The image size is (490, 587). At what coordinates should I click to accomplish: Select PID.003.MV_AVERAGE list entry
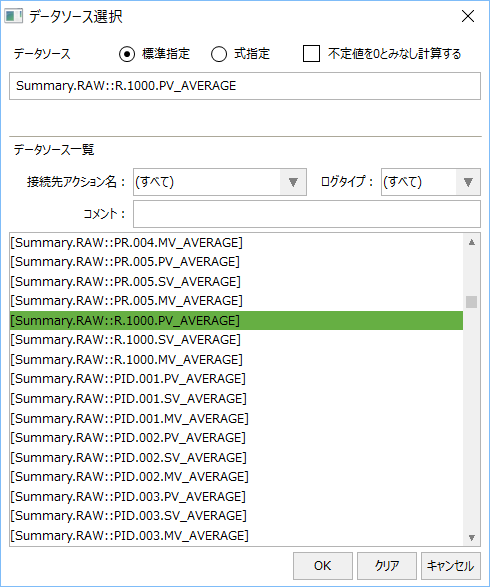tap(236, 535)
